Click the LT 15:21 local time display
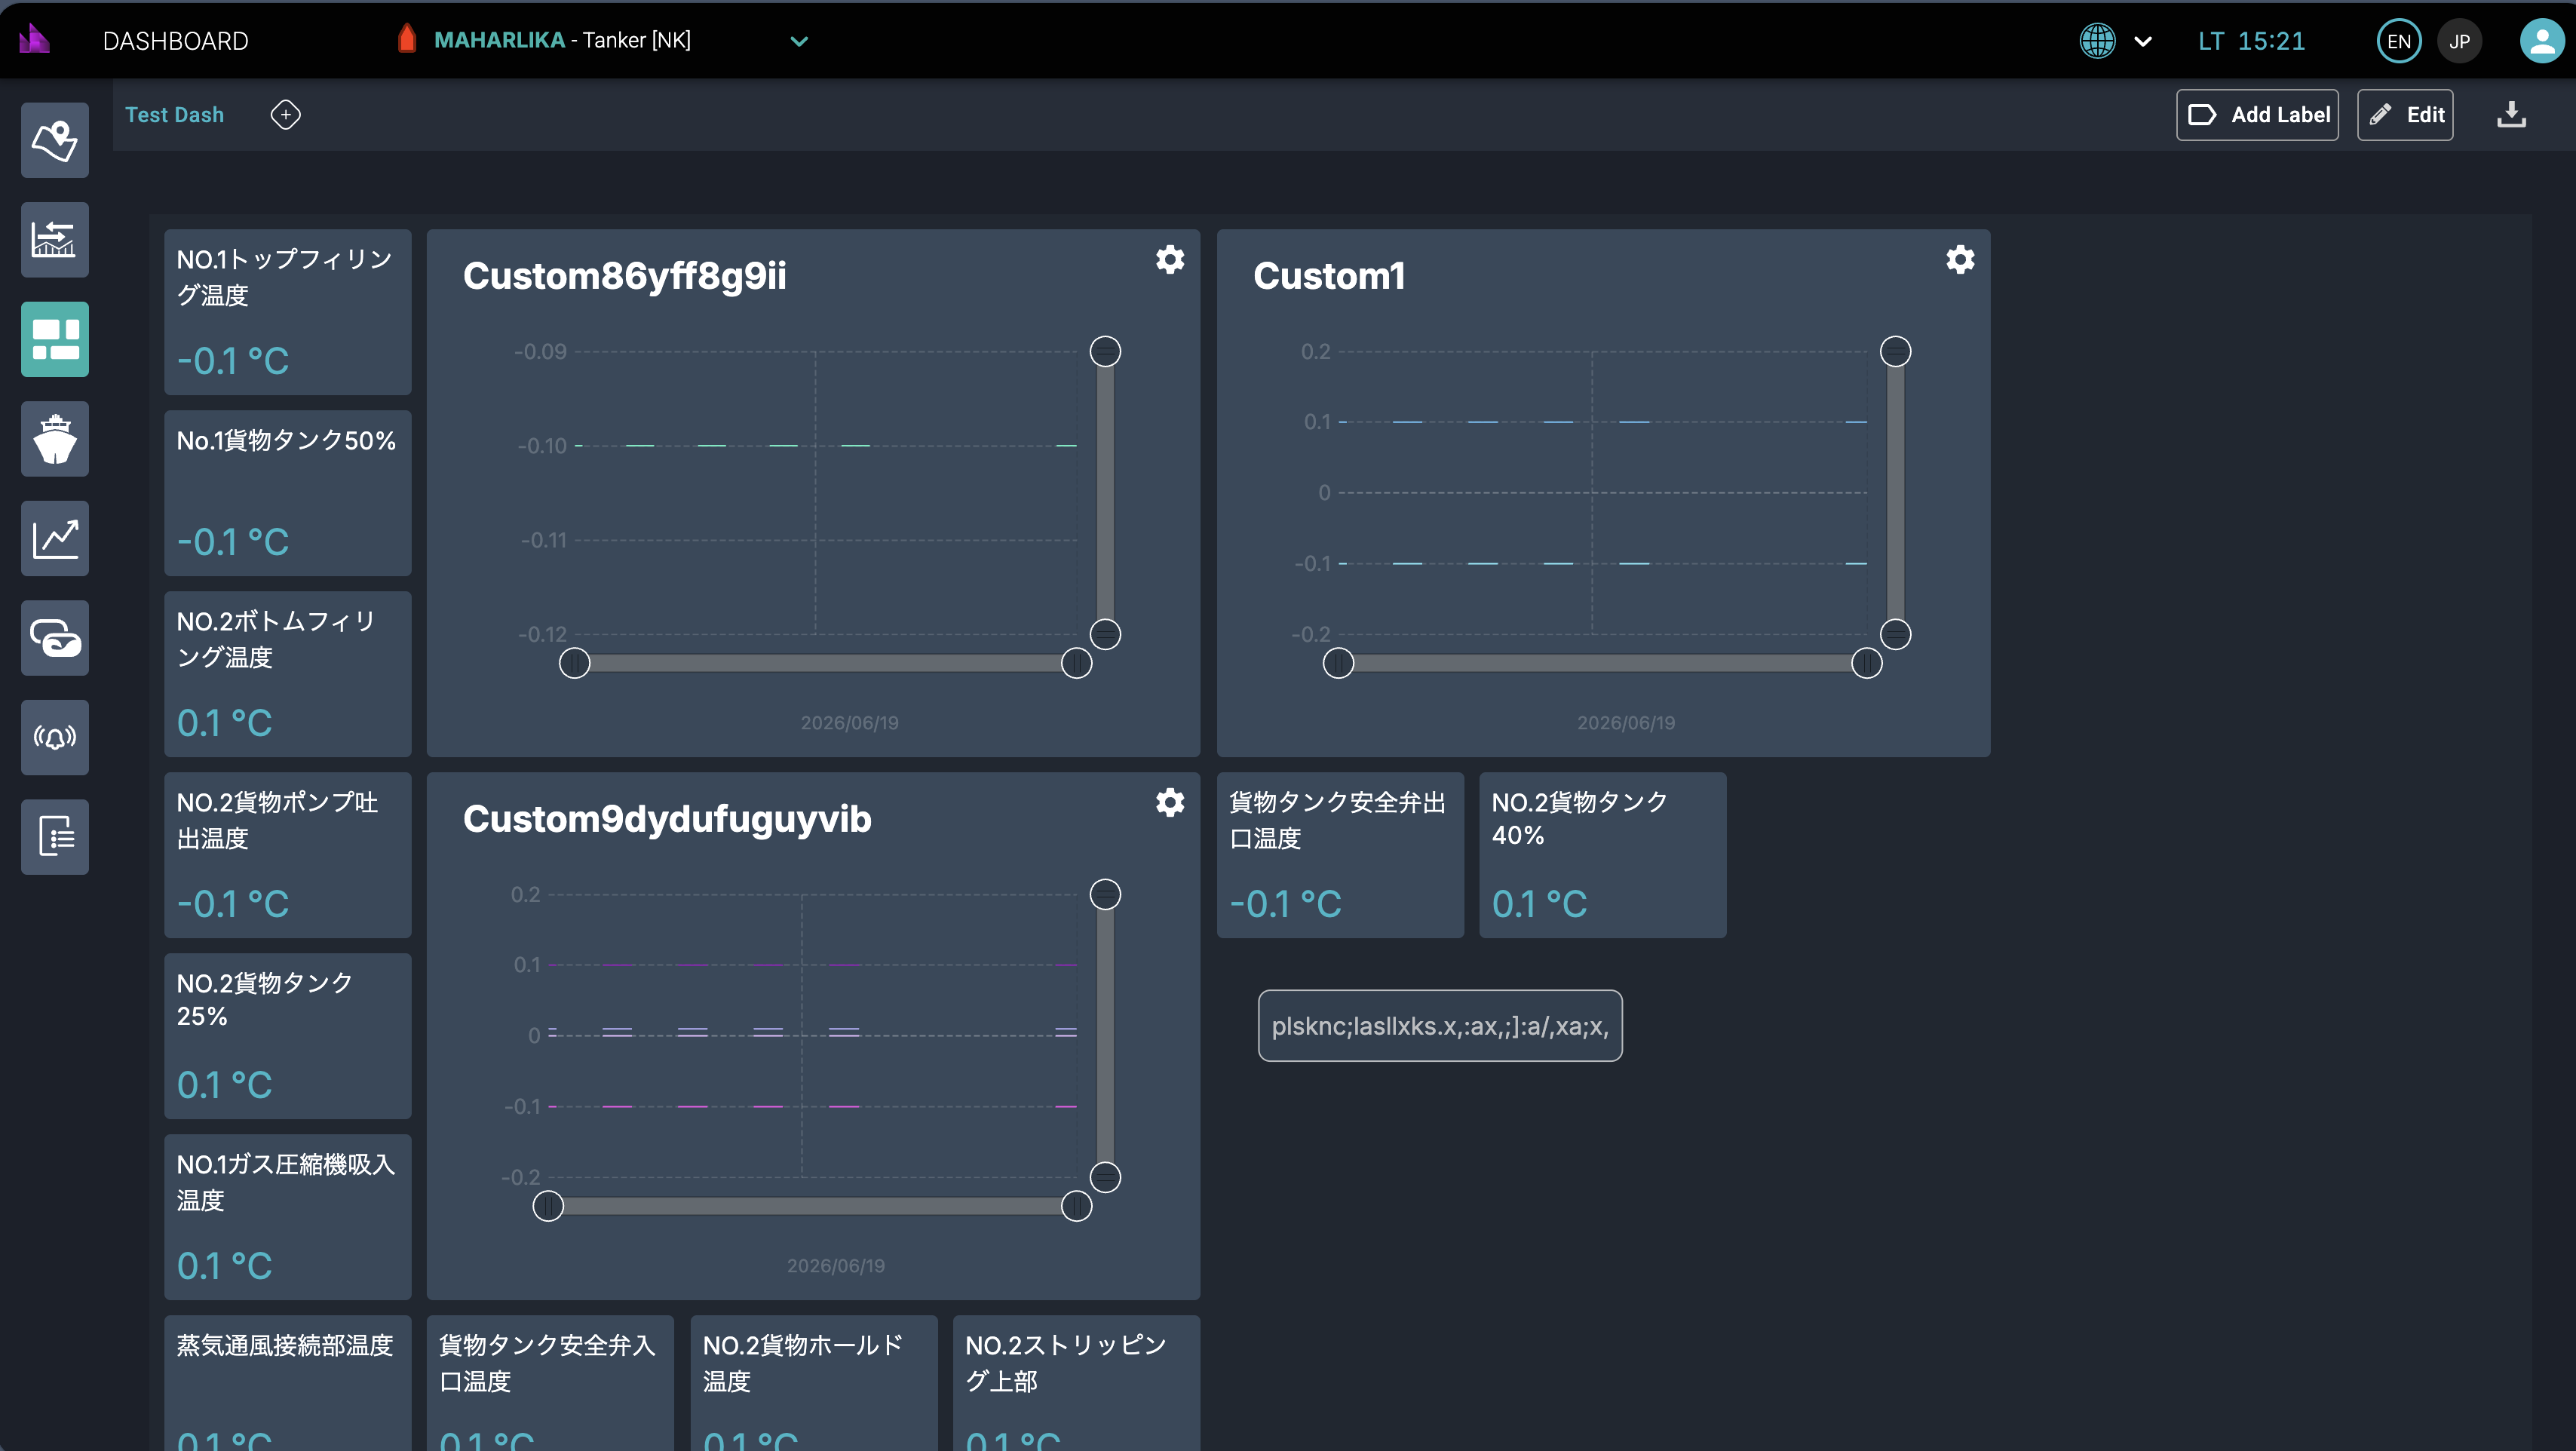Viewport: 2576px width, 1451px height. click(x=2252, y=41)
